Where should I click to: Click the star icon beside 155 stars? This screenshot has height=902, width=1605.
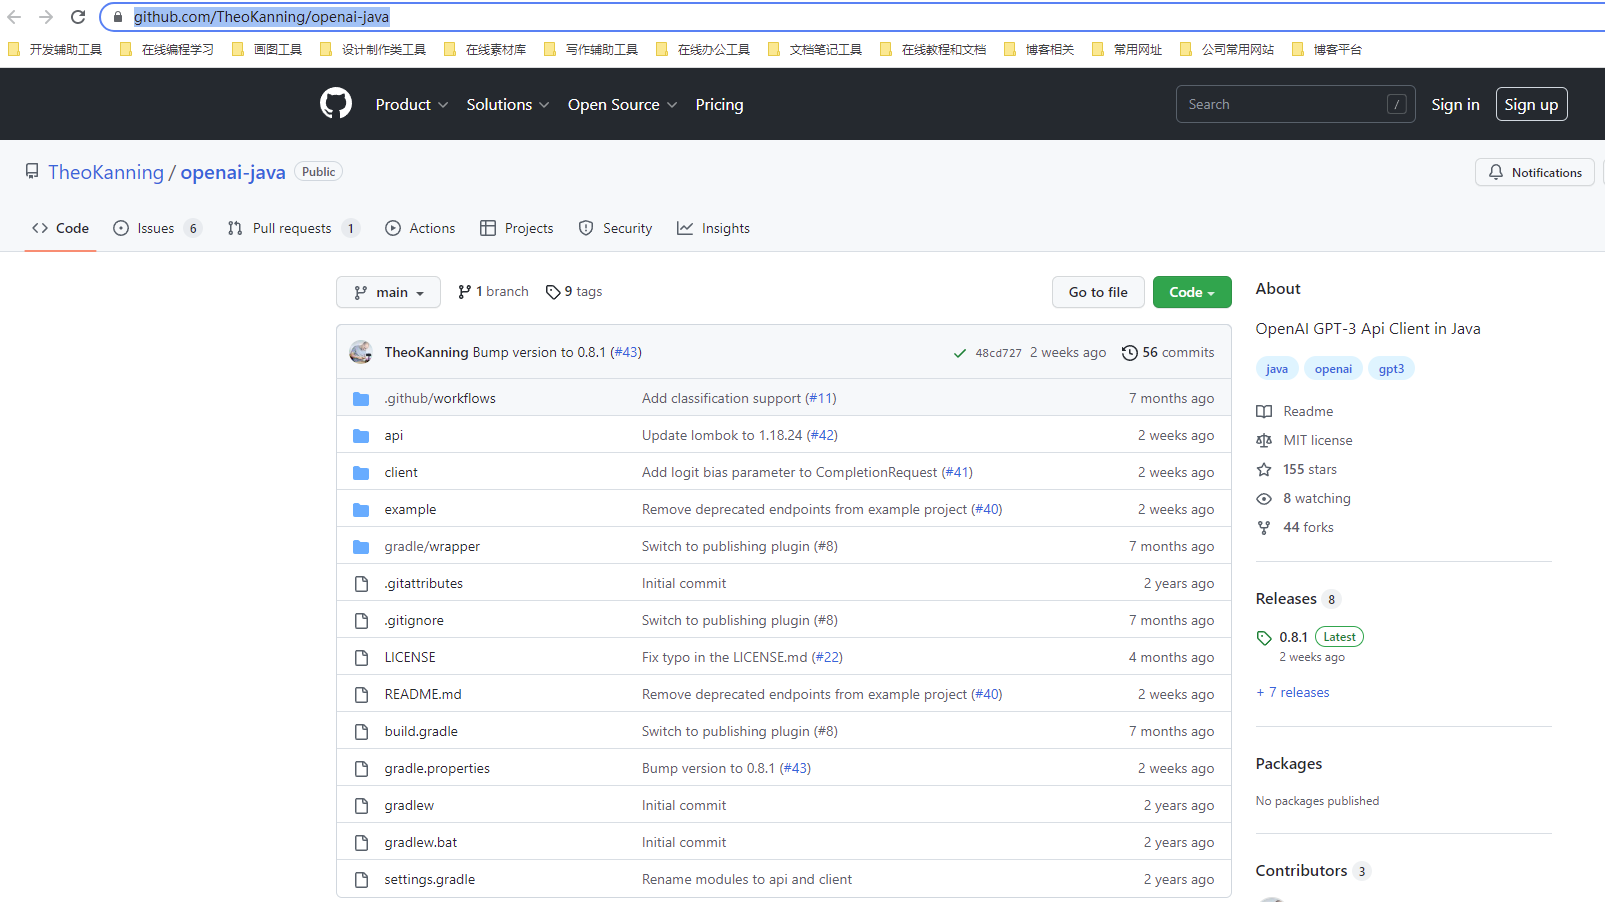[x=1264, y=469]
